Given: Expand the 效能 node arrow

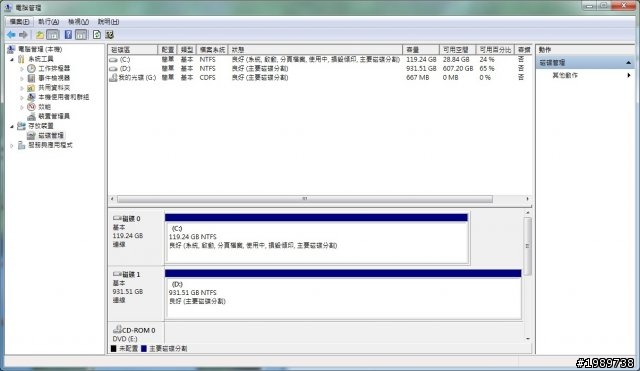Looking at the screenshot, I should (x=22, y=107).
